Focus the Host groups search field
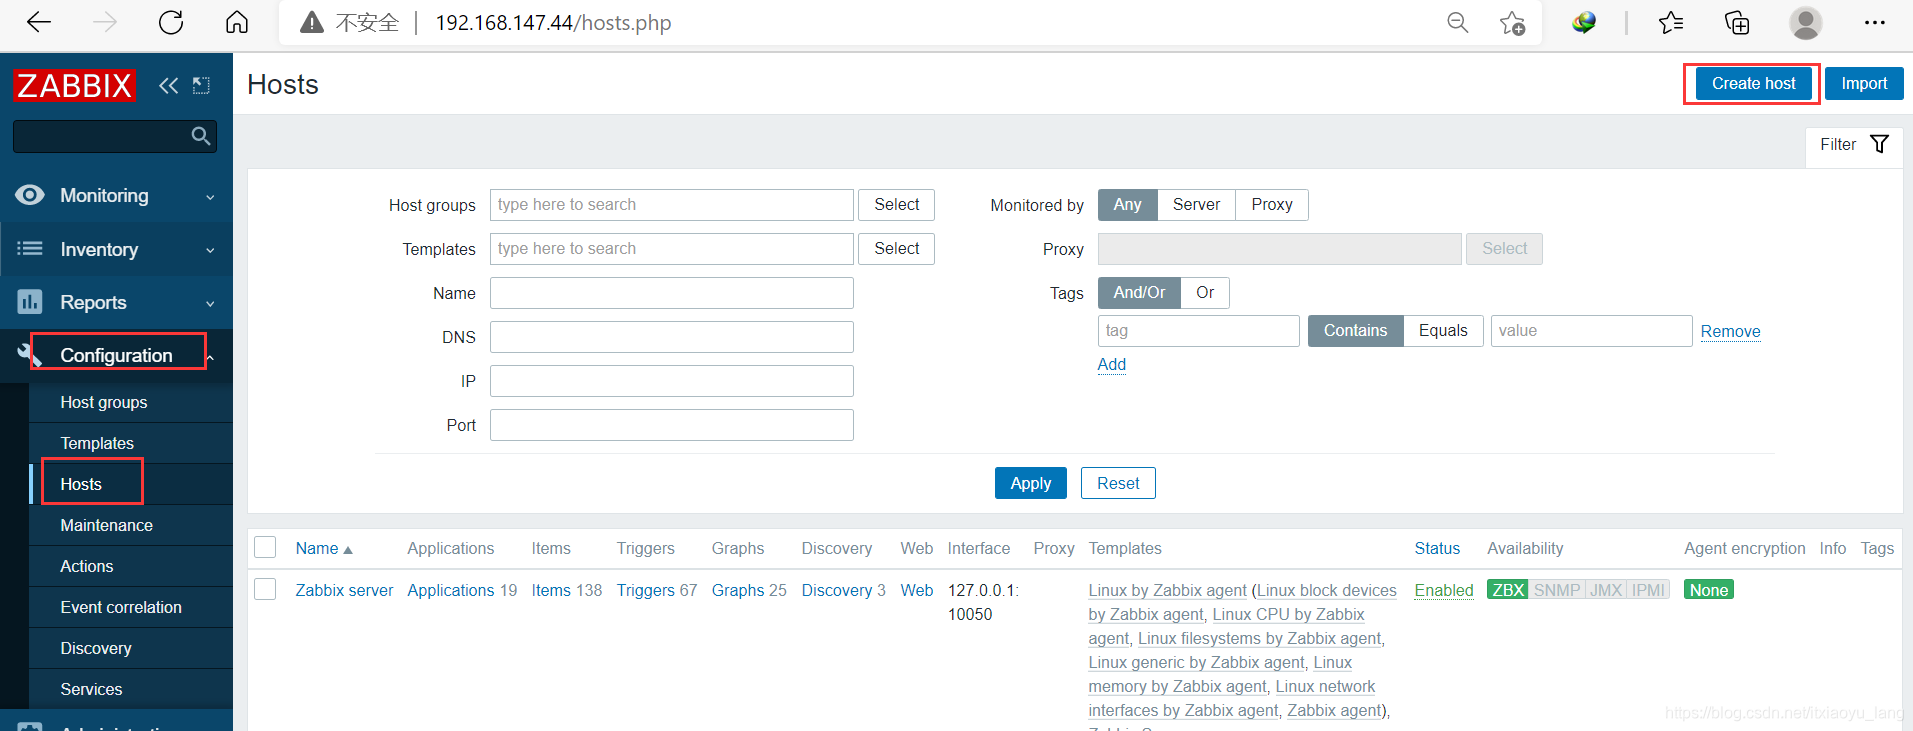Viewport: 1913px width, 731px height. click(672, 204)
